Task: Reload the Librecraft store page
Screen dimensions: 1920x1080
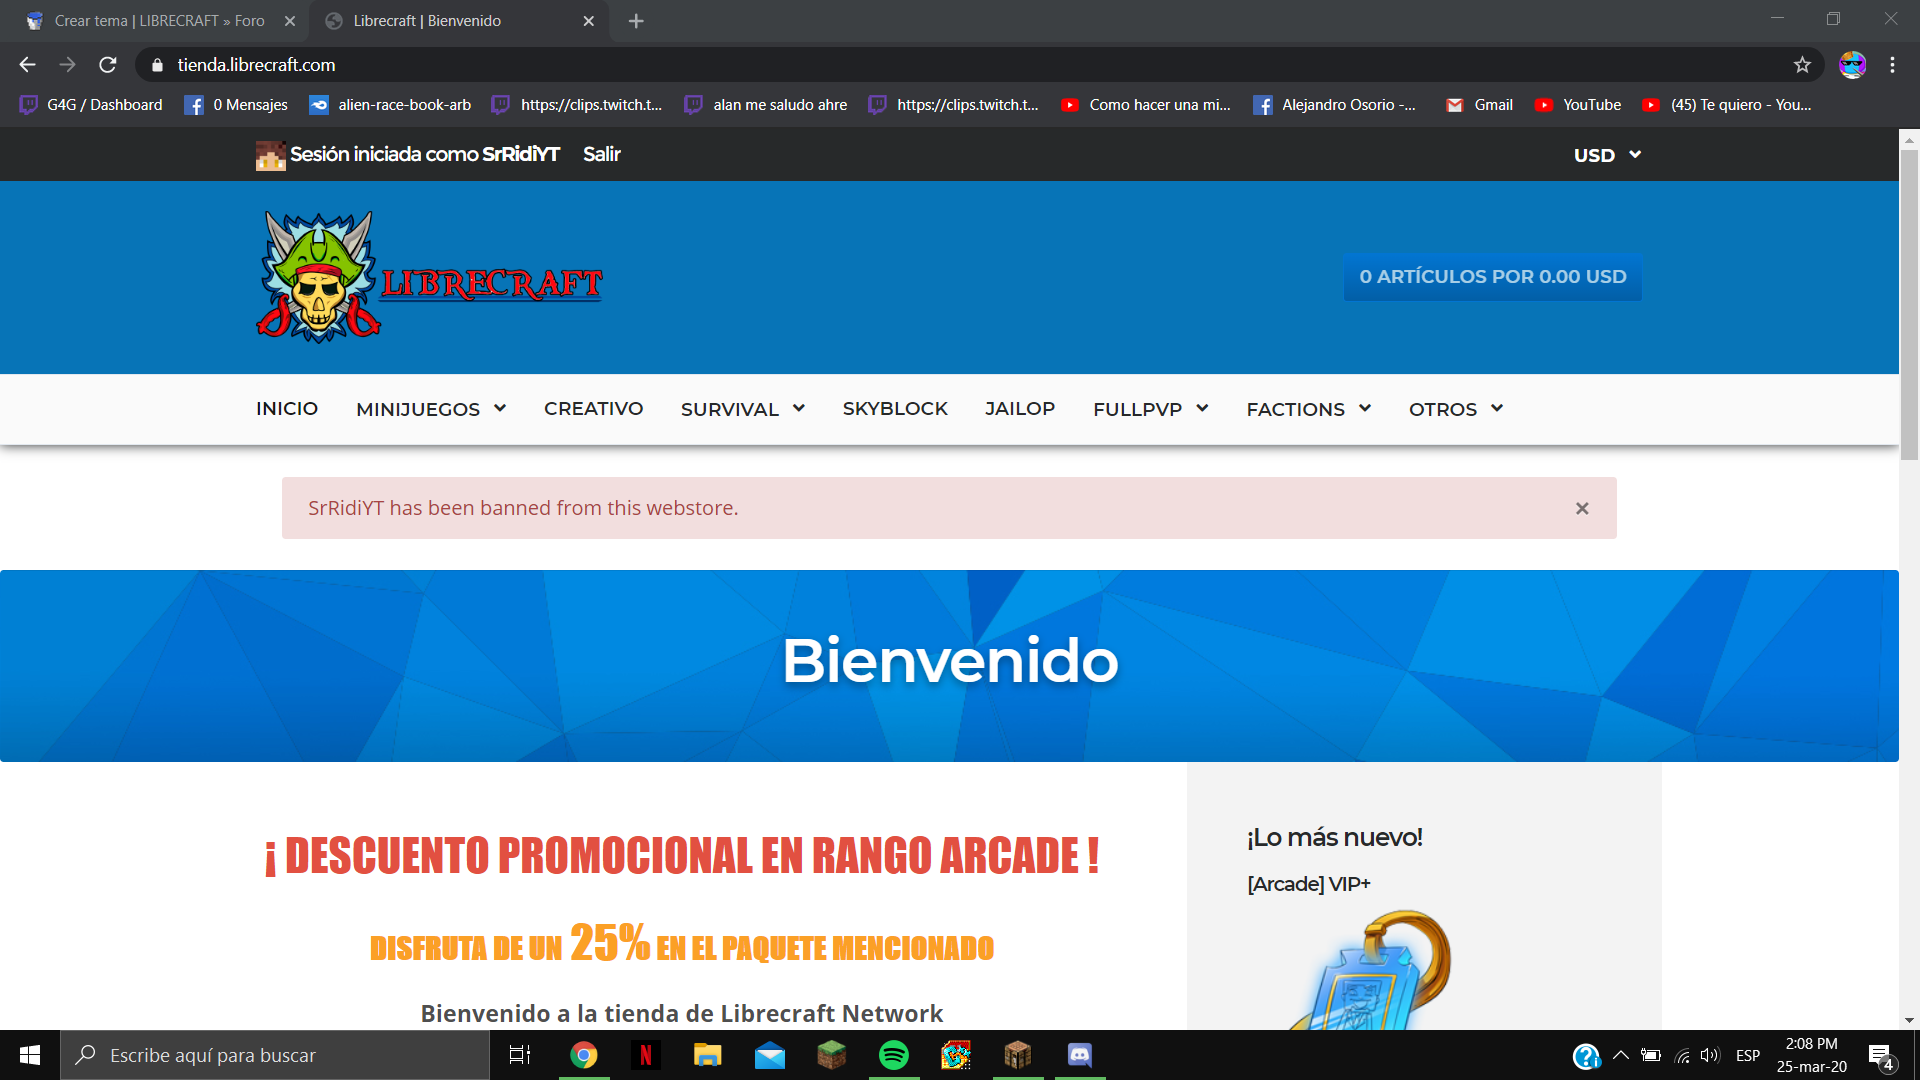Action: [108, 65]
